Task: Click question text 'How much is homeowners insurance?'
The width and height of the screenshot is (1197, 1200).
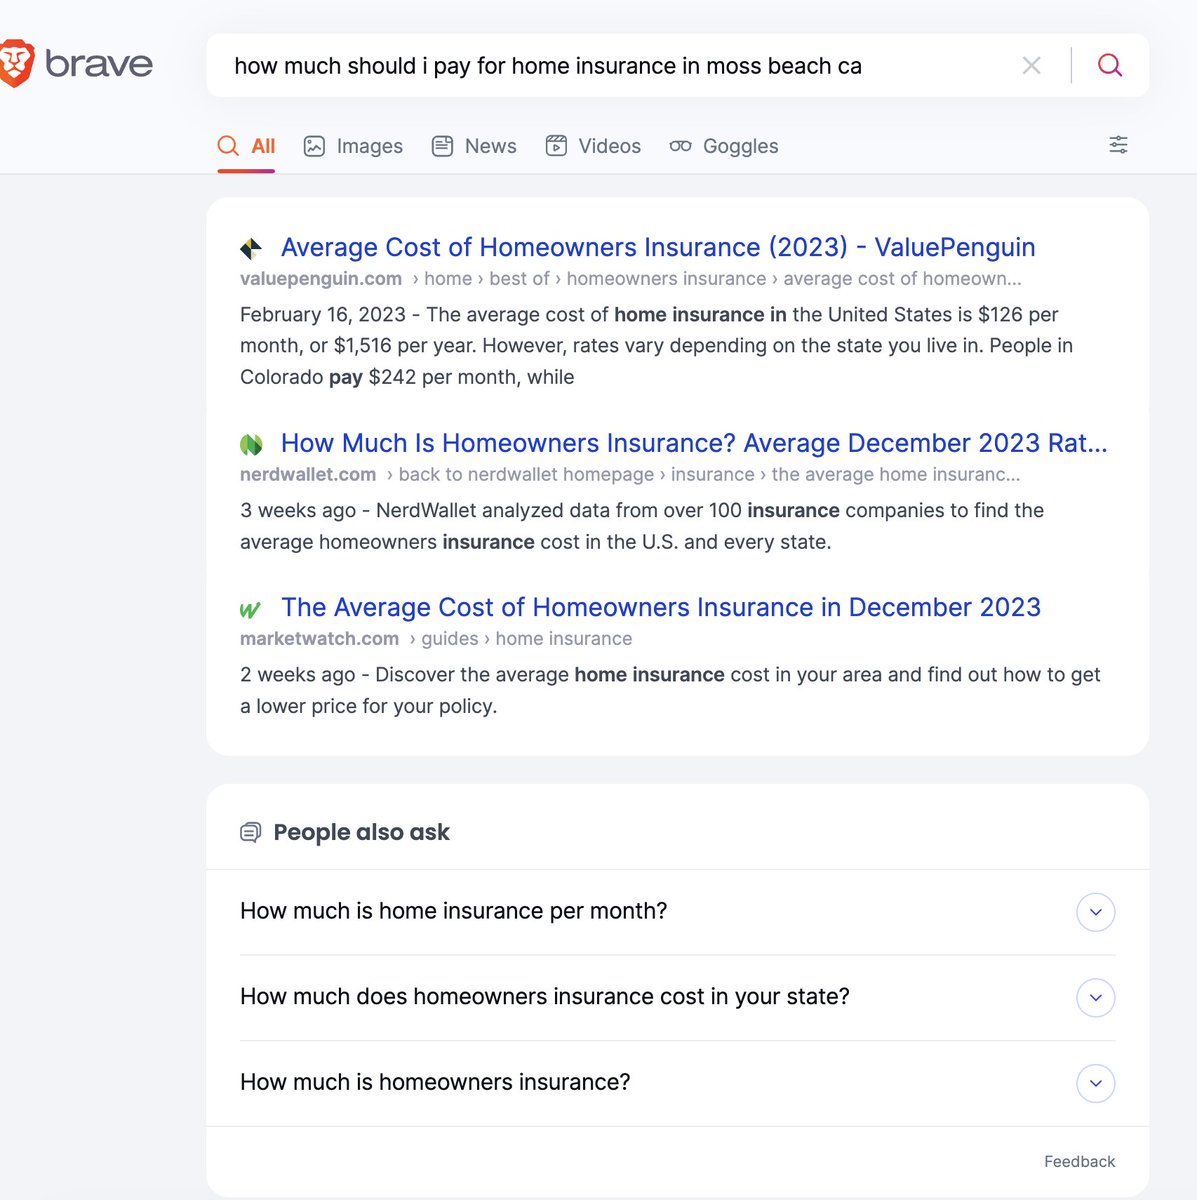Action: click(435, 1082)
